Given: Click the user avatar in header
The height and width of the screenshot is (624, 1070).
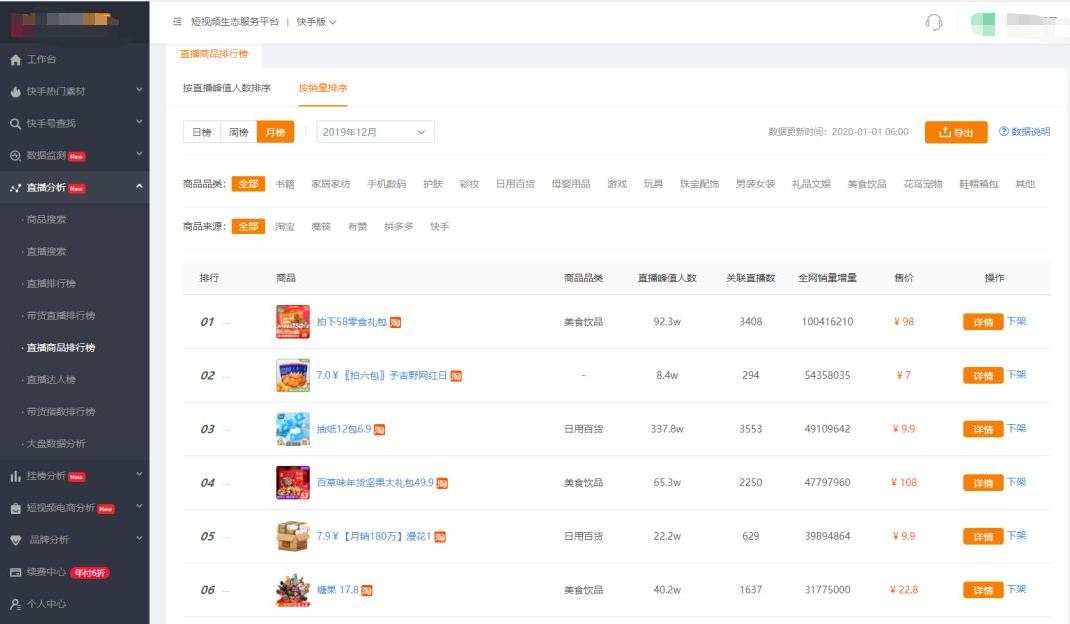Looking at the screenshot, I should coord(983,23).
